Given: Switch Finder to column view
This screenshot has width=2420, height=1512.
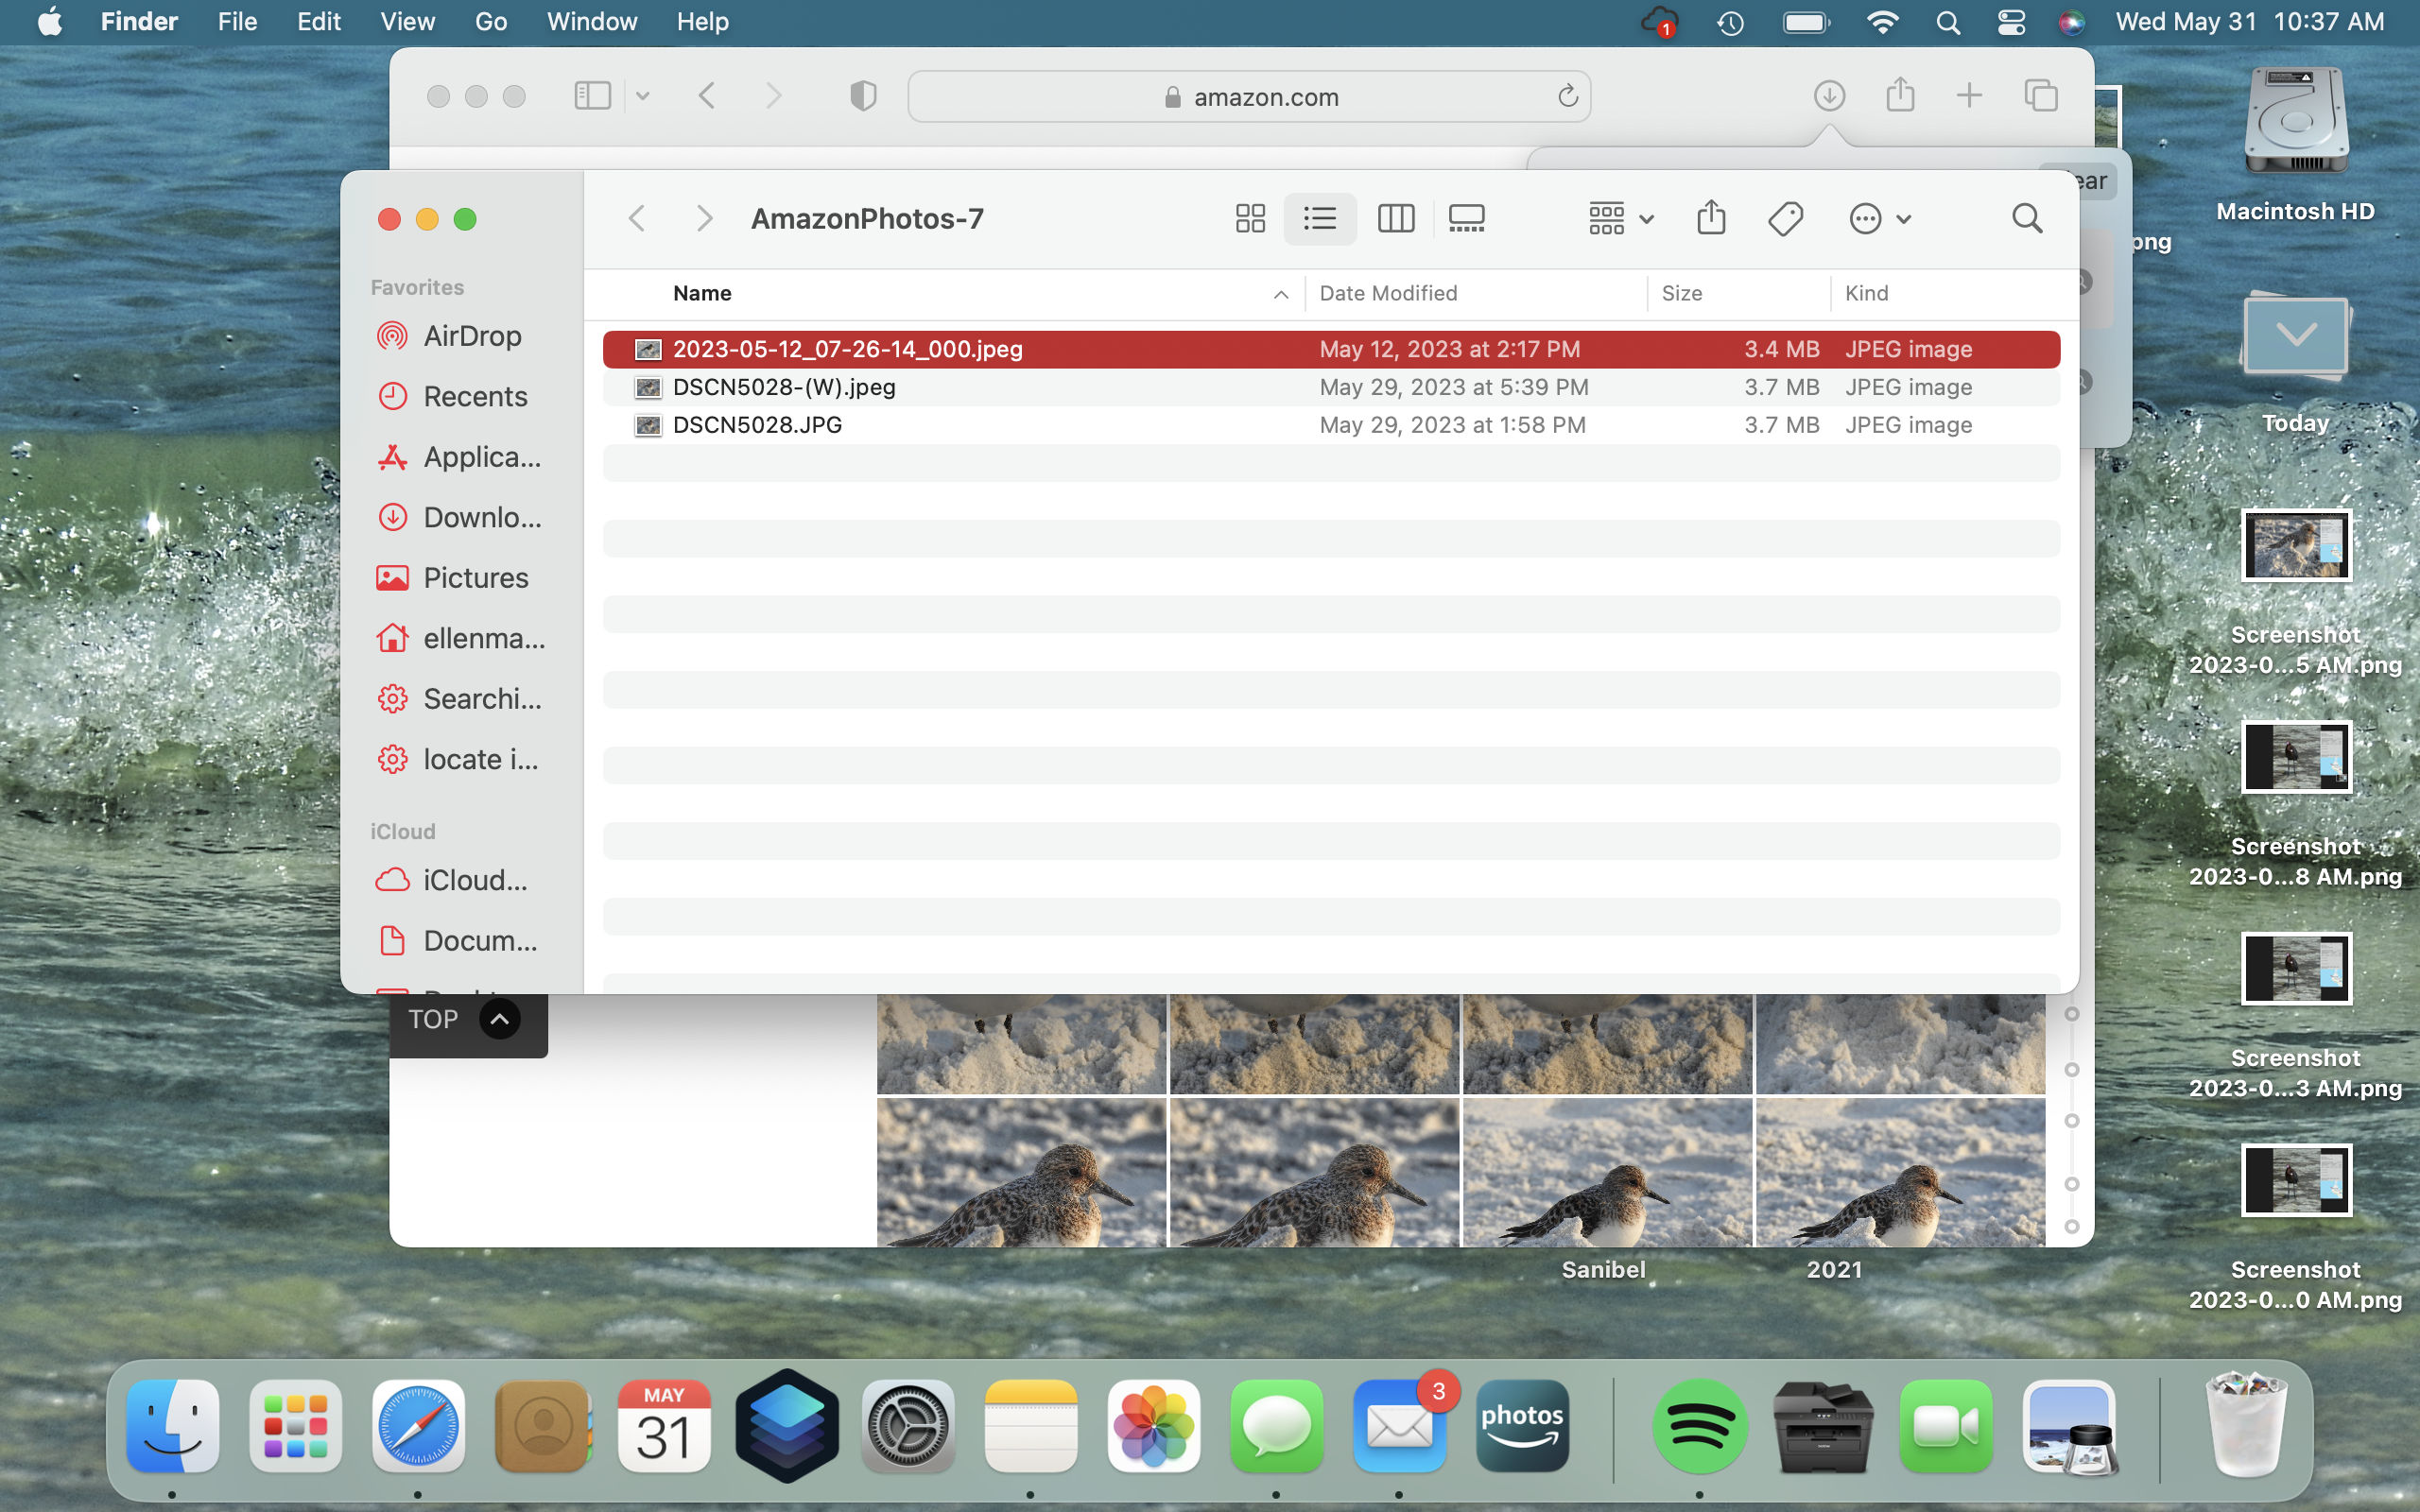Looking at the screenshot, I should pyautogui.click(x=1395, y=218).
